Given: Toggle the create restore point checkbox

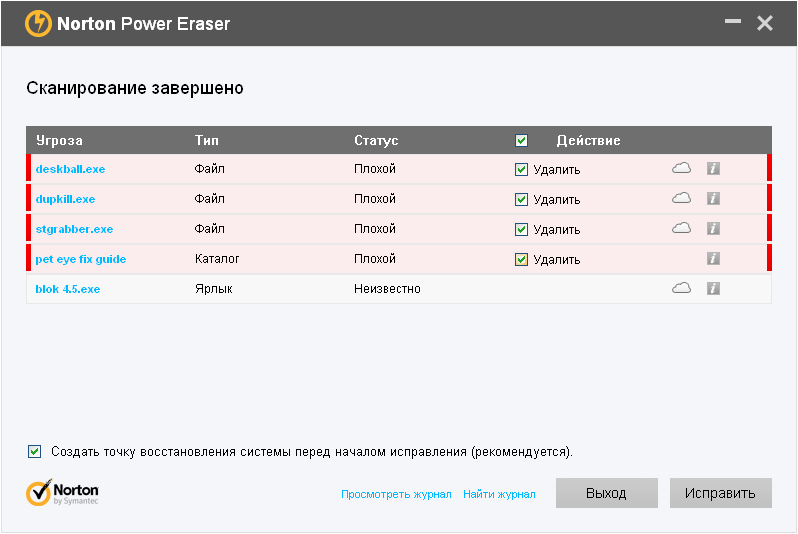Looking at the screenshot, I should click(35, 452).
